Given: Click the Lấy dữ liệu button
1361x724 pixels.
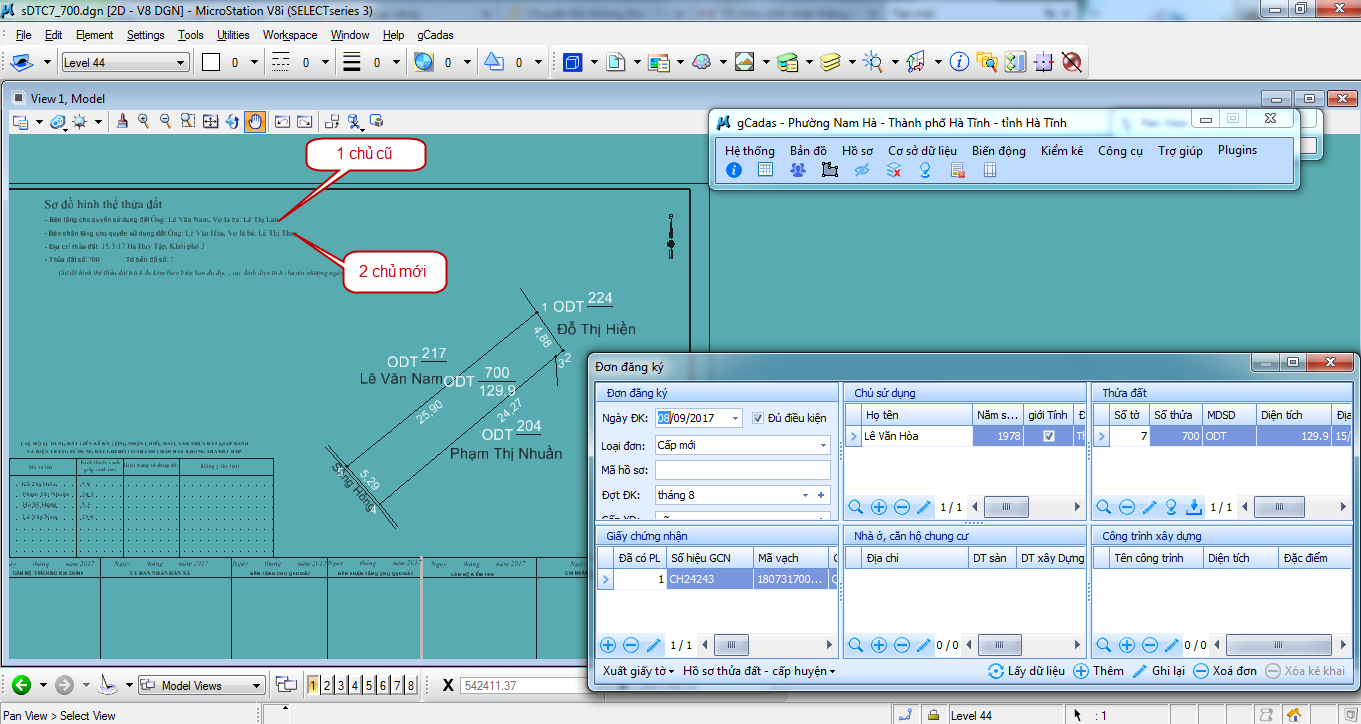Looking at the screenshot, I should [1026, 671].
